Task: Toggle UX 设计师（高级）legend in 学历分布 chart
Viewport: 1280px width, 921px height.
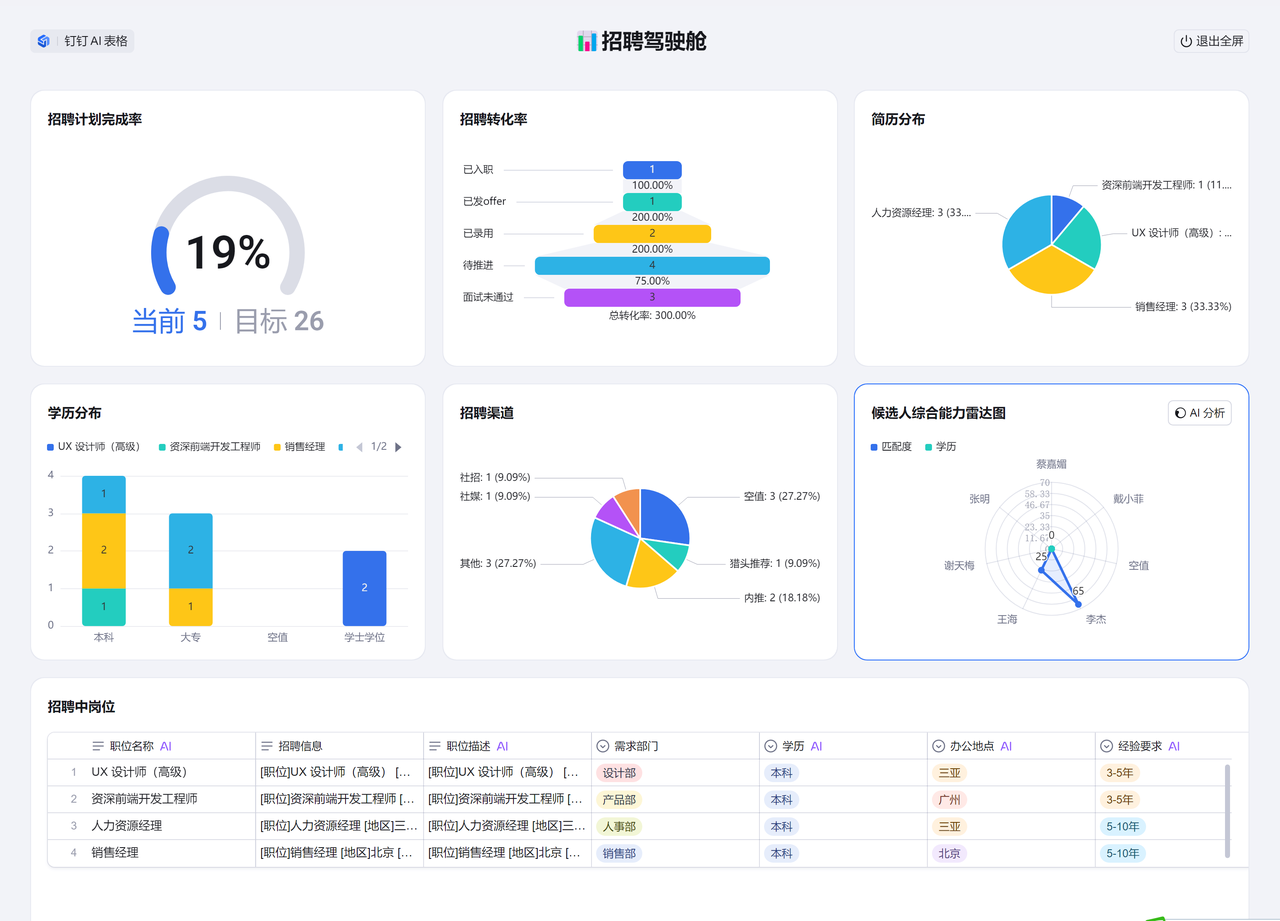Action: [97, 447]
